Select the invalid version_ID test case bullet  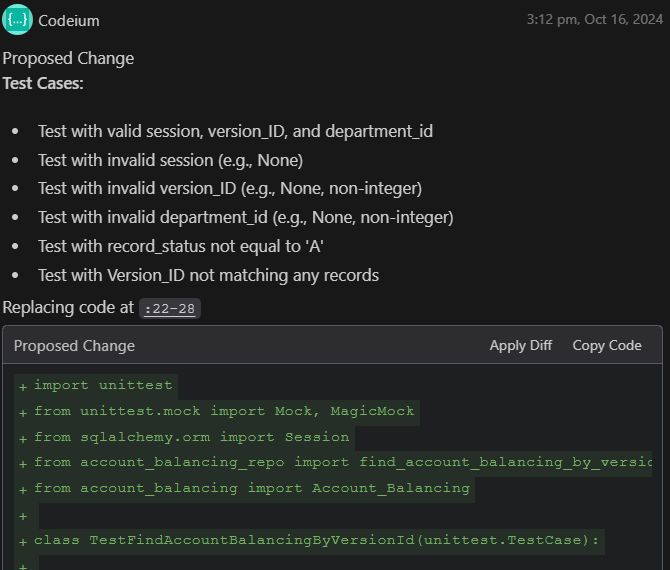pyautogui.click(x=230, y=188)
